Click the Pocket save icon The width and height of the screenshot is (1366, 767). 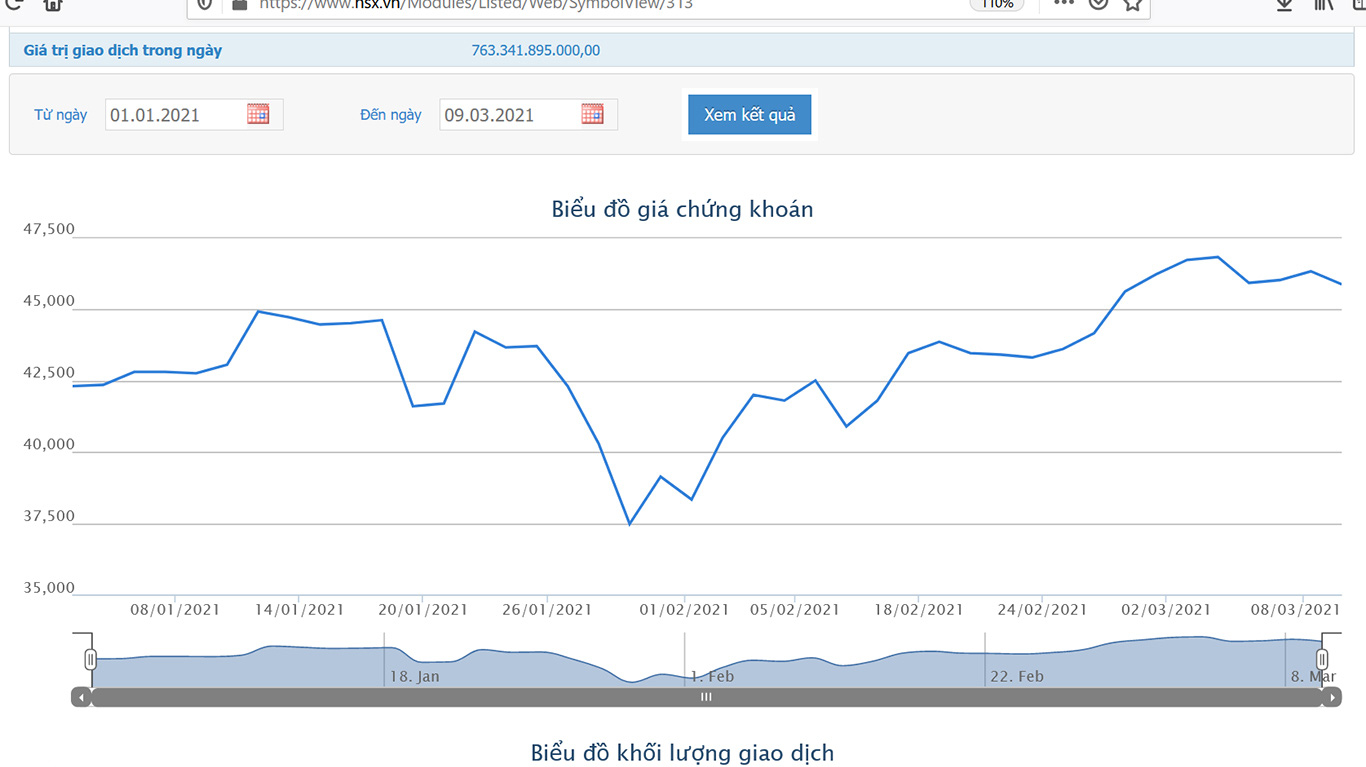click(x=1098, y=4)
